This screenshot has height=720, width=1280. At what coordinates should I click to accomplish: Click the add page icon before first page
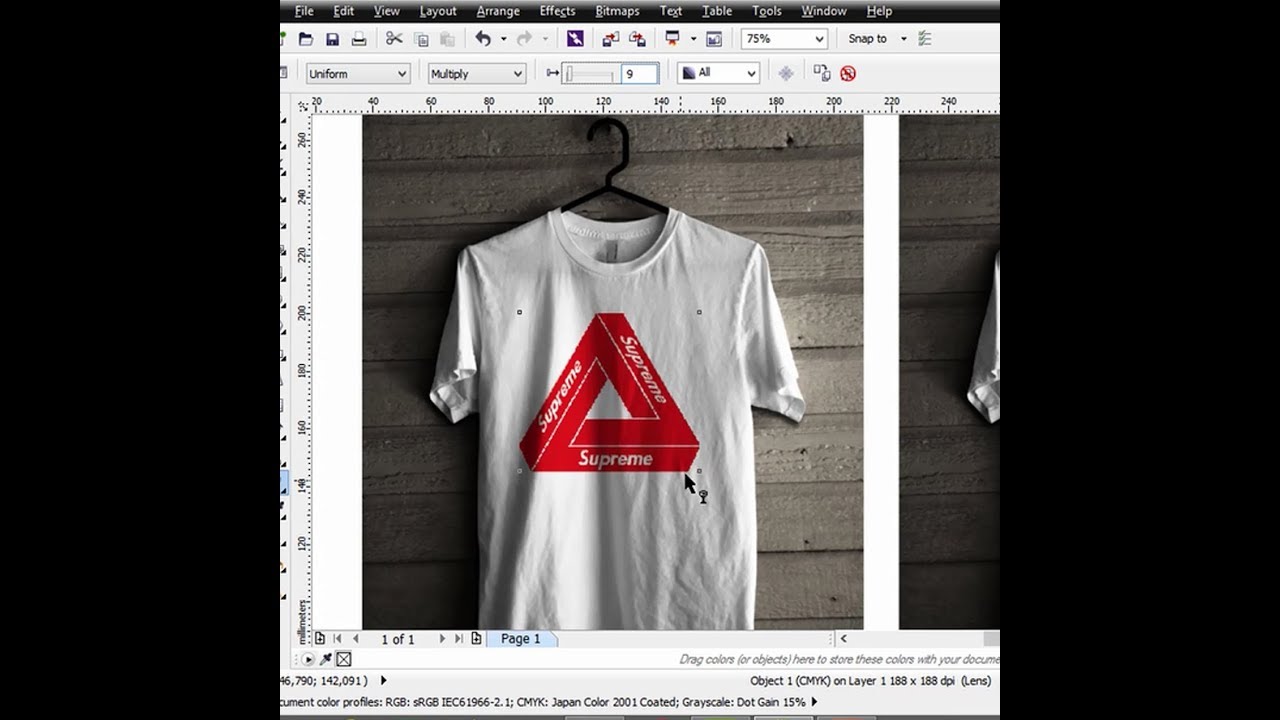click(x=320, y=638)
